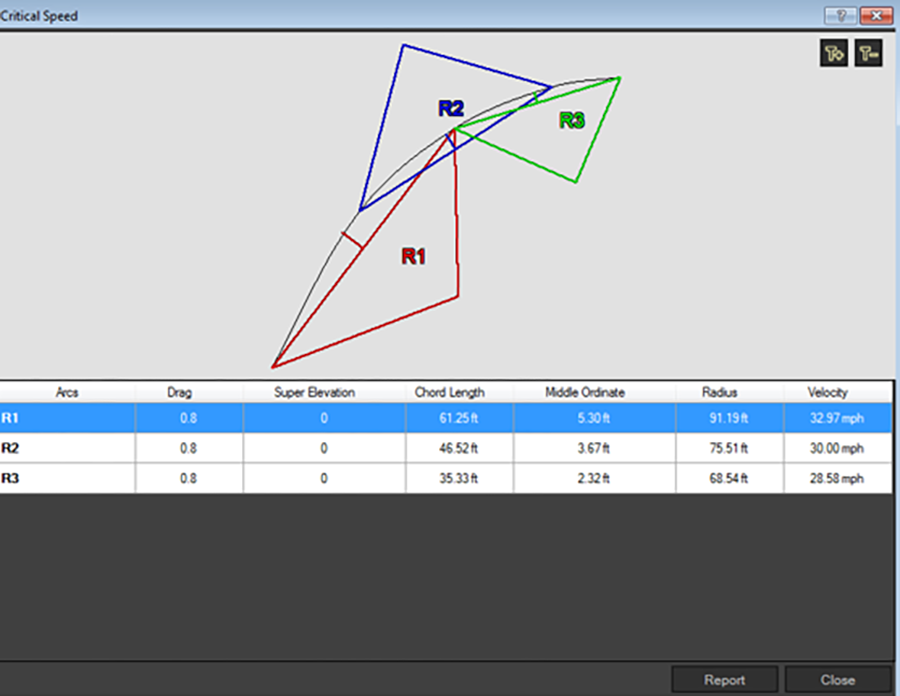This screenshot has height=696, width=900.
Task: Click the blue R2 label in diagram
Action: [451, 109]
